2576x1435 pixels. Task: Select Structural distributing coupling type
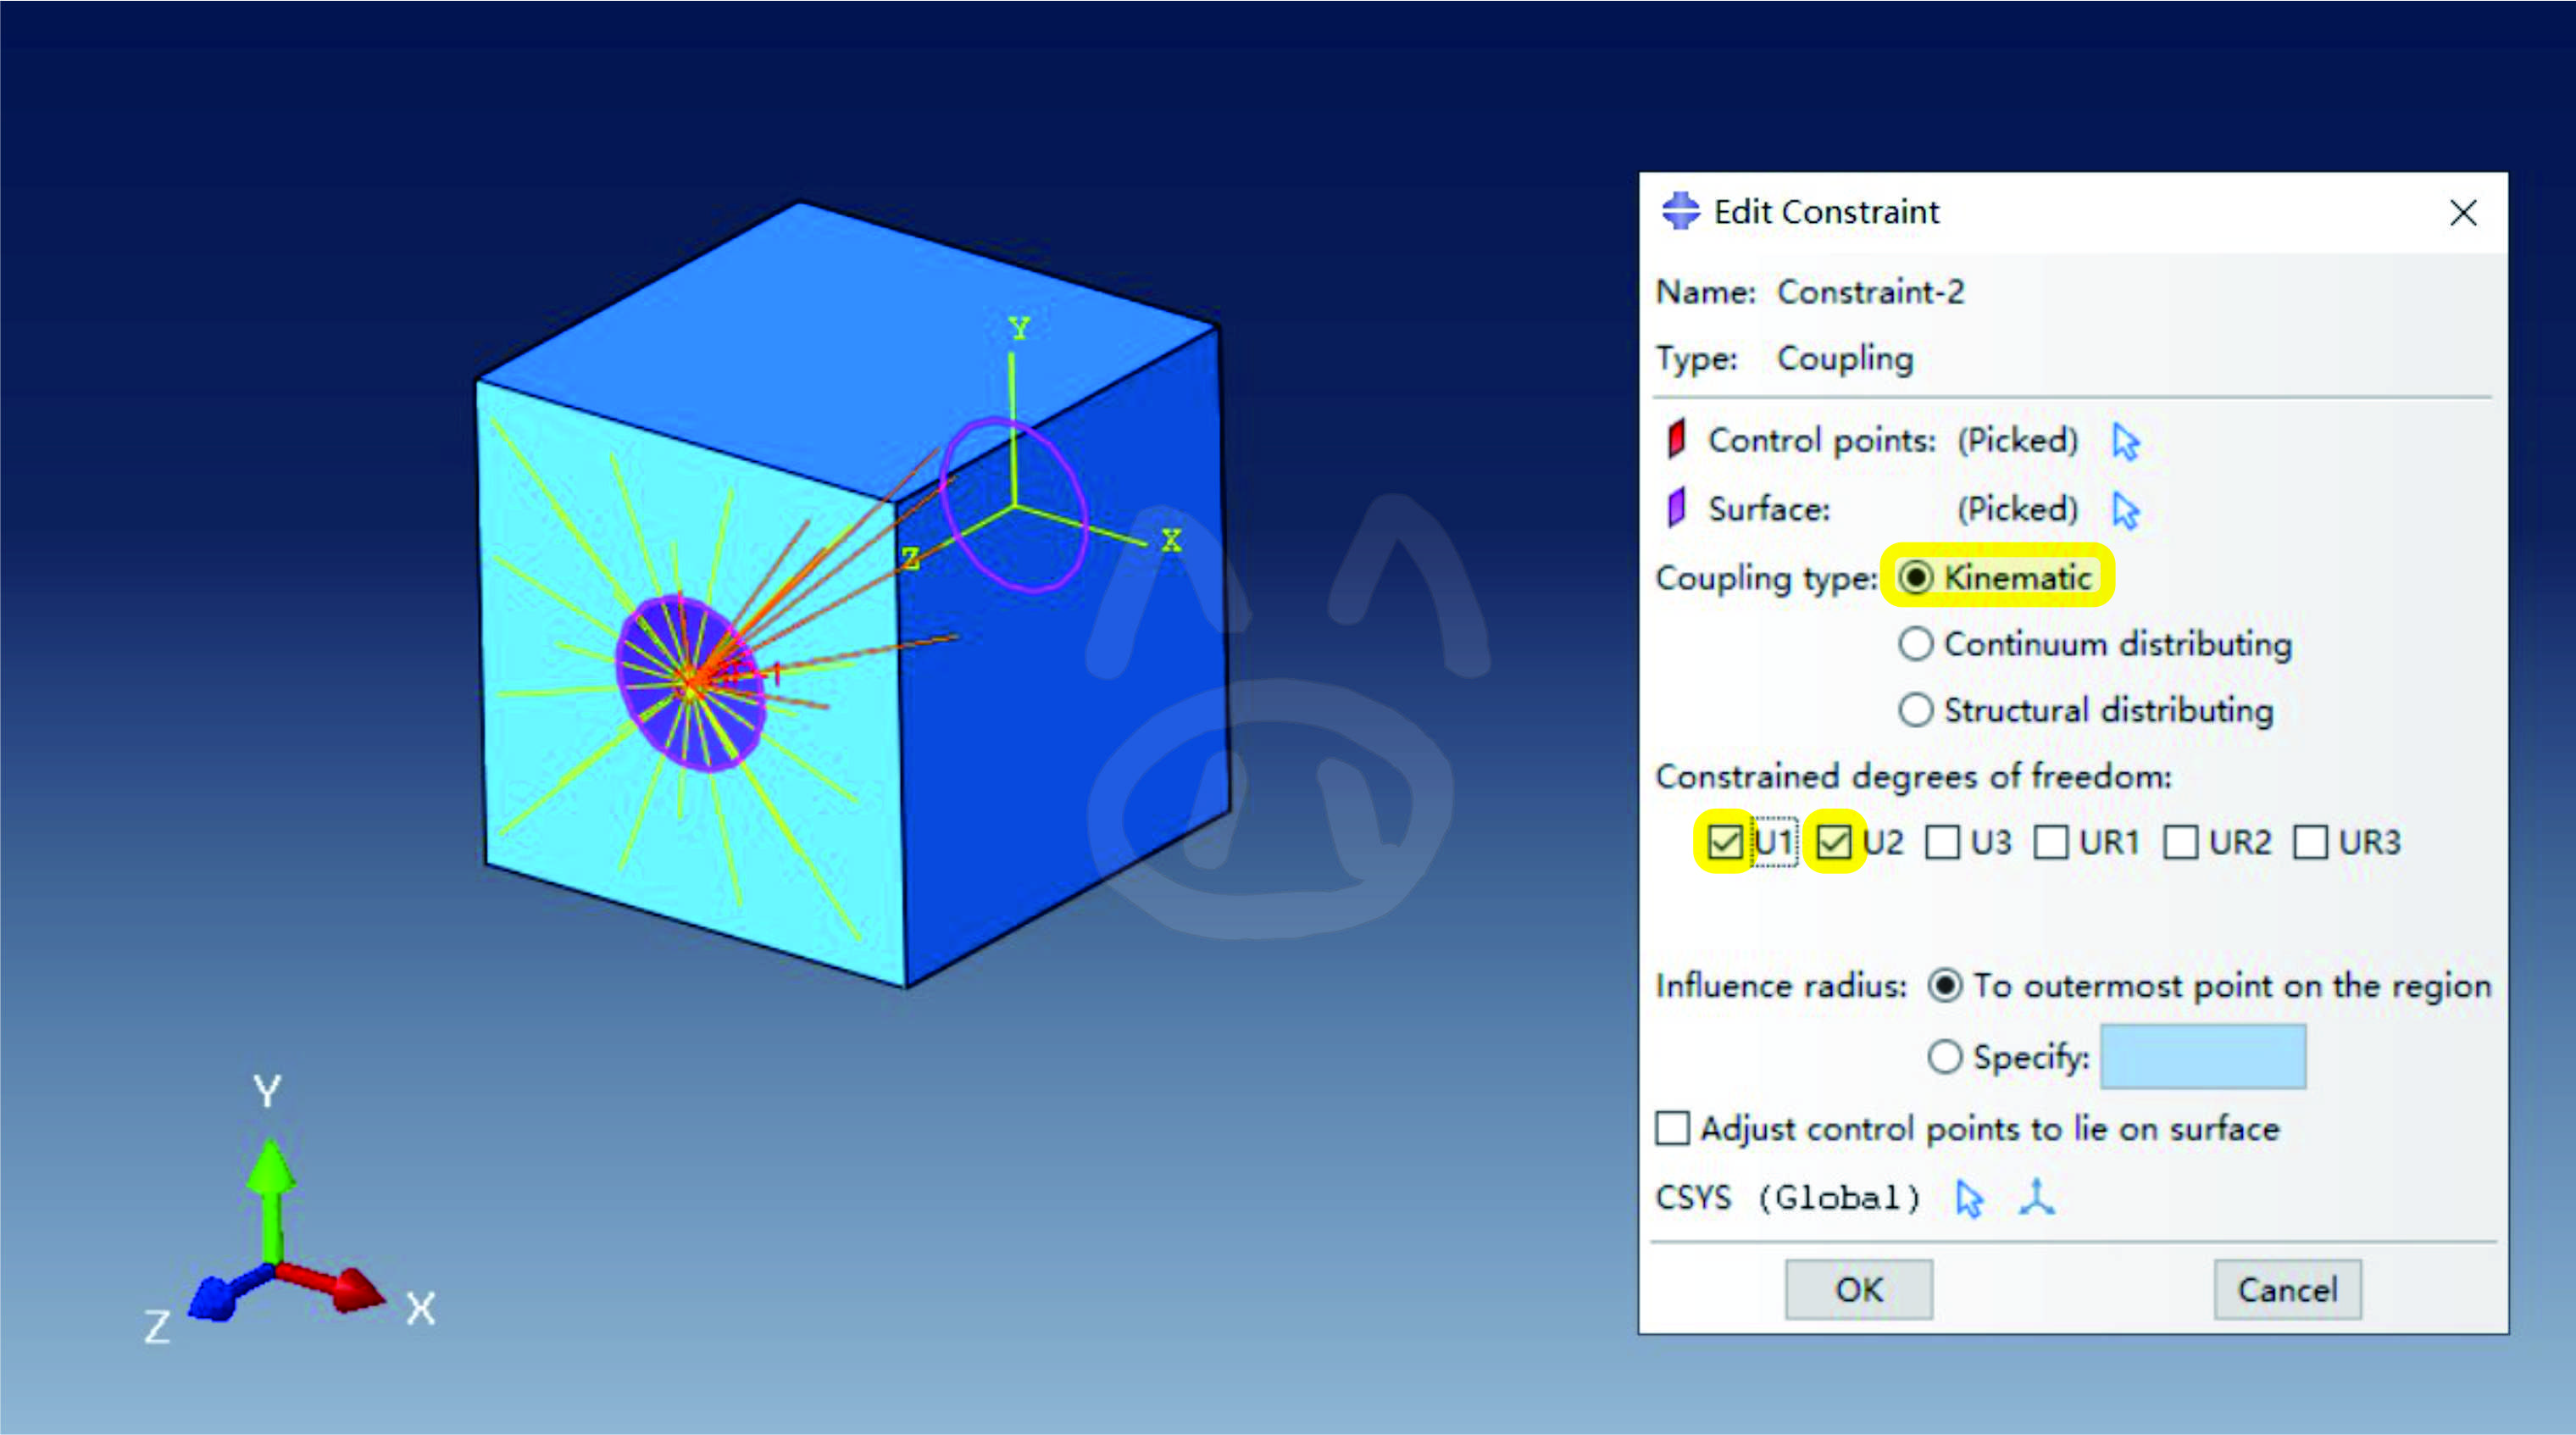point(1916,710)
